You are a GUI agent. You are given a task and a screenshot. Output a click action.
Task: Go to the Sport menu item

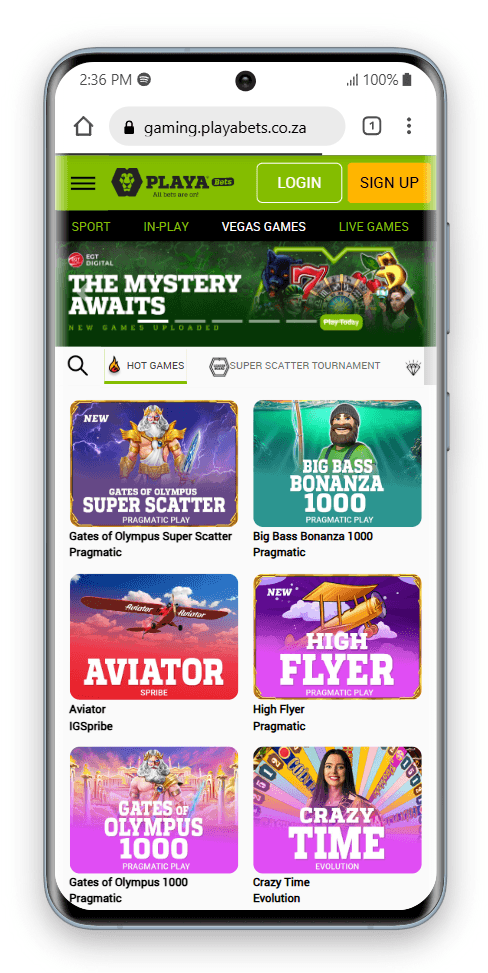[x=91, y=226]
